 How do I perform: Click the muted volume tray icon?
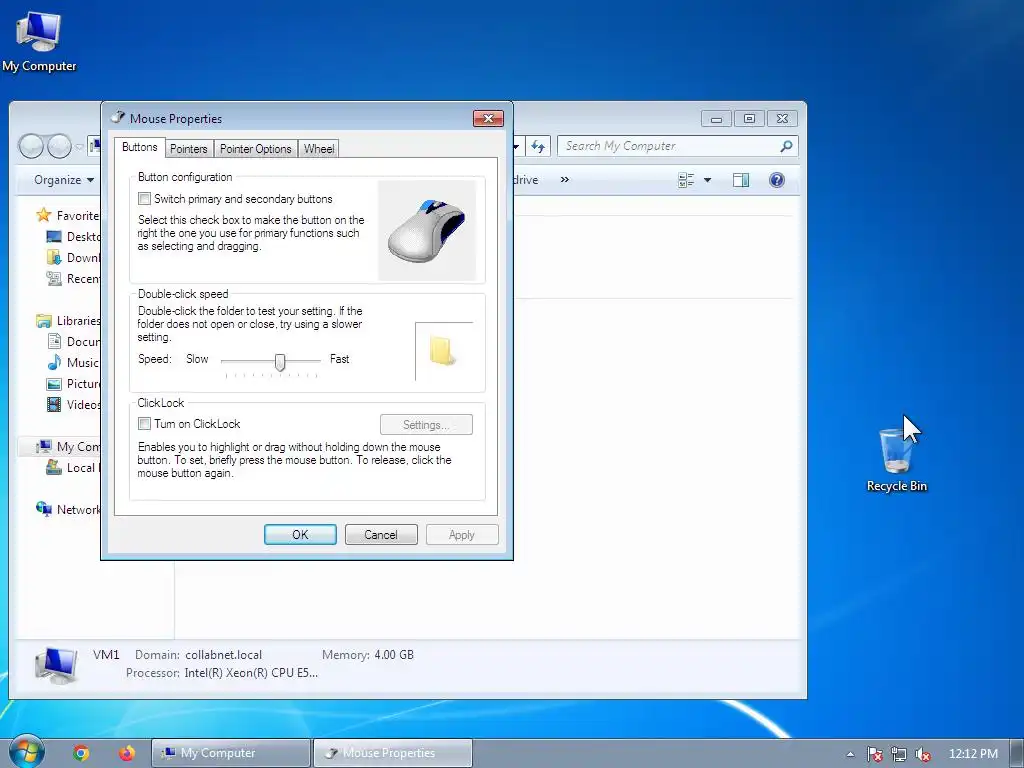click(x=923, y=754)
